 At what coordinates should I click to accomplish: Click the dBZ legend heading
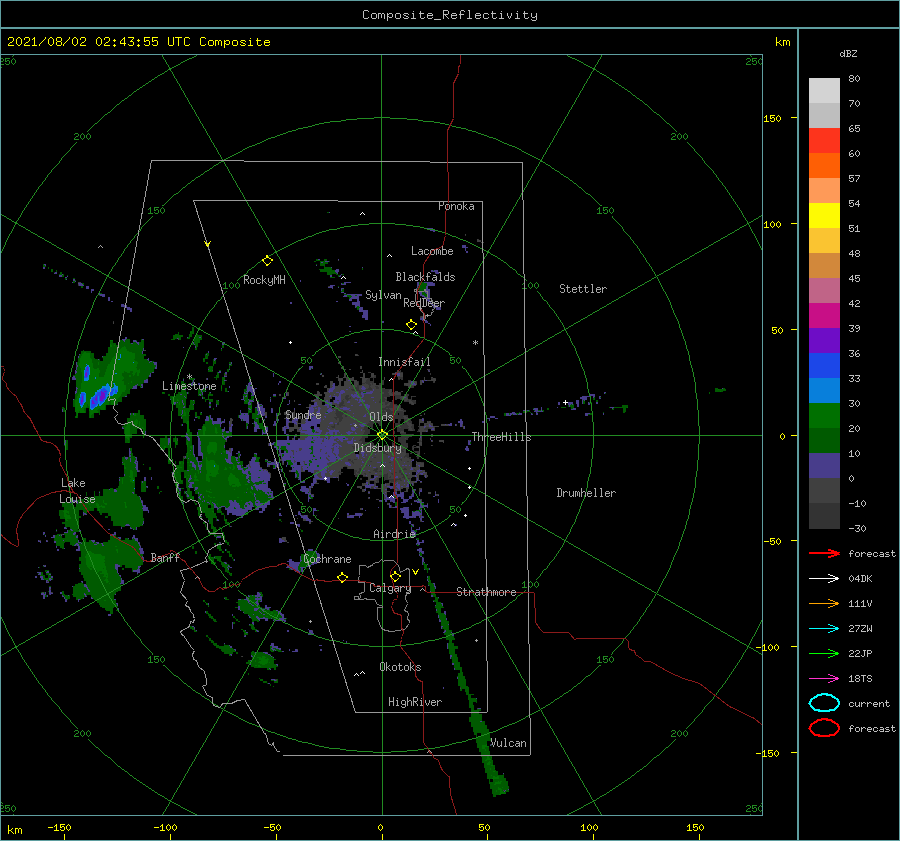pyautogui.click(x=848, y=53)
